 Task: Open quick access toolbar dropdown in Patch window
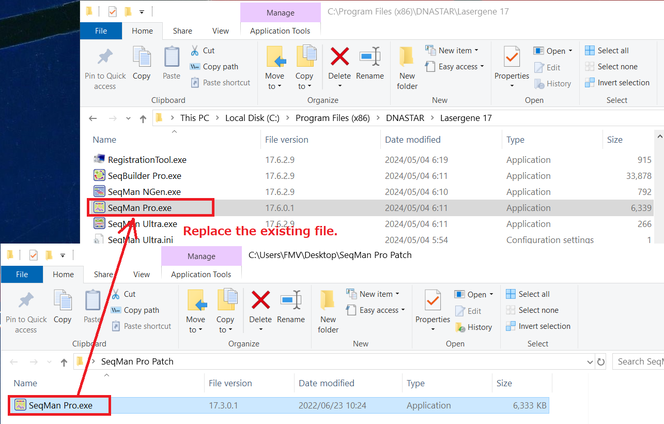(x=63, y=255)
